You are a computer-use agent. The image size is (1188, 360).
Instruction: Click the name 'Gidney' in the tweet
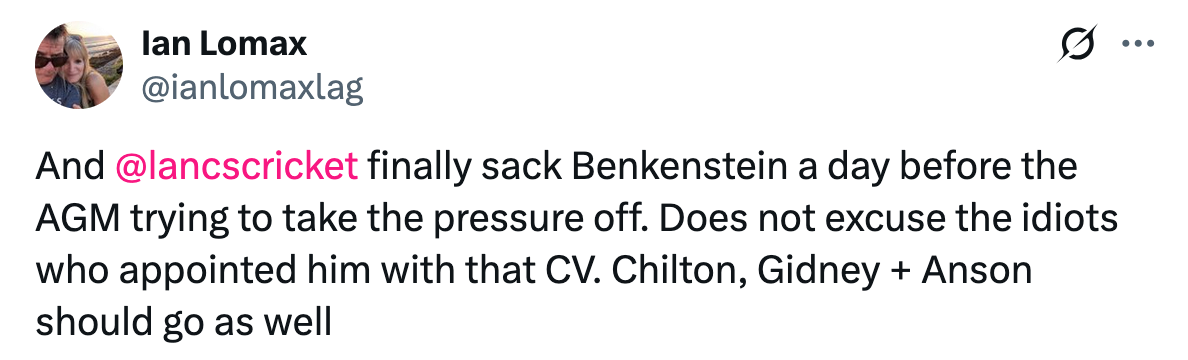[x=819, y=271]
